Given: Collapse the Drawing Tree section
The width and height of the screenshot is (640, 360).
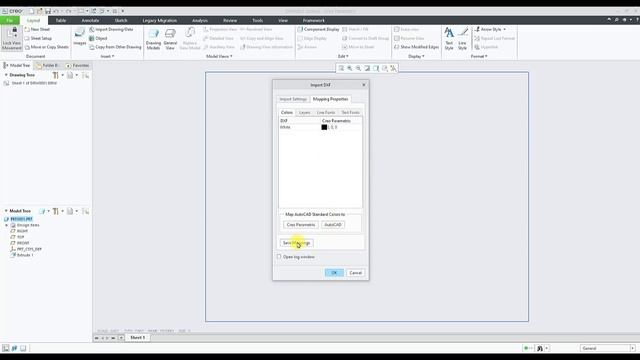Looking at the screenshot, I should click(6, 75).
